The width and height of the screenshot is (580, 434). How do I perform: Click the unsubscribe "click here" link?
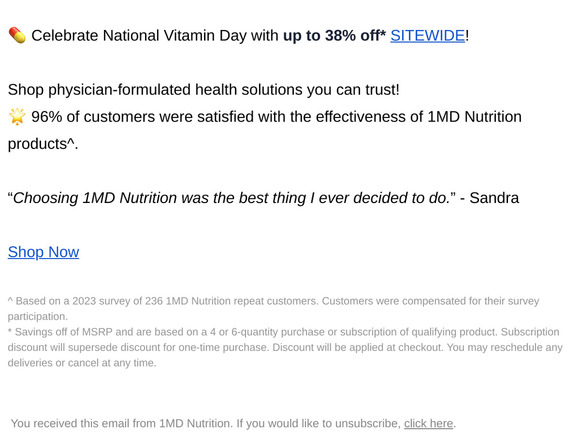(x=428, y=423)
